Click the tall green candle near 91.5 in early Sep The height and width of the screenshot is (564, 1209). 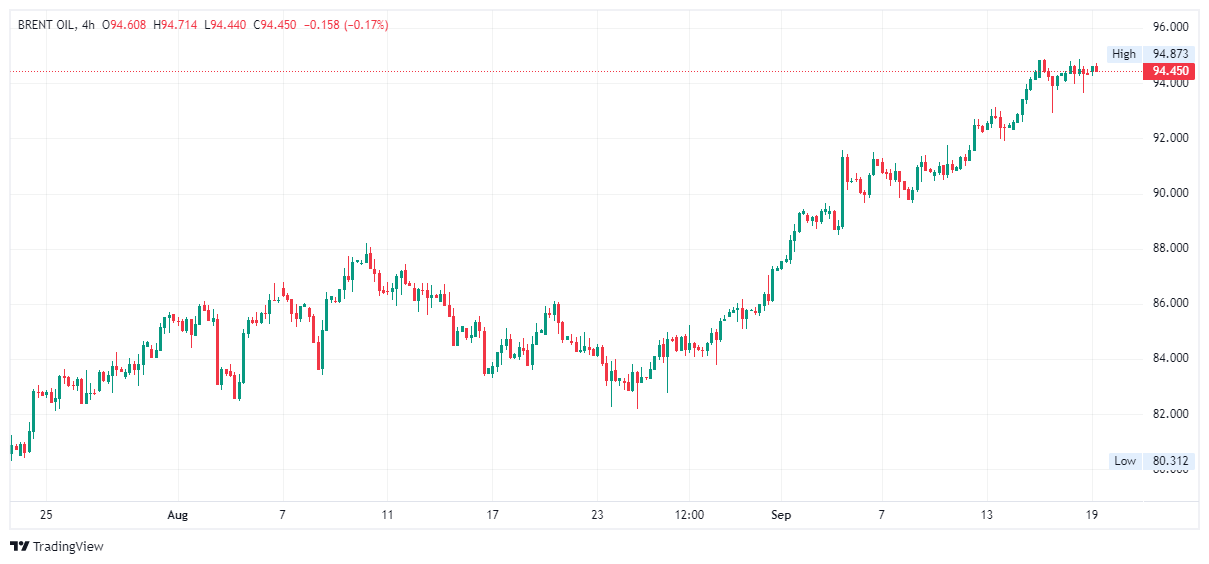tap(844, 190)
